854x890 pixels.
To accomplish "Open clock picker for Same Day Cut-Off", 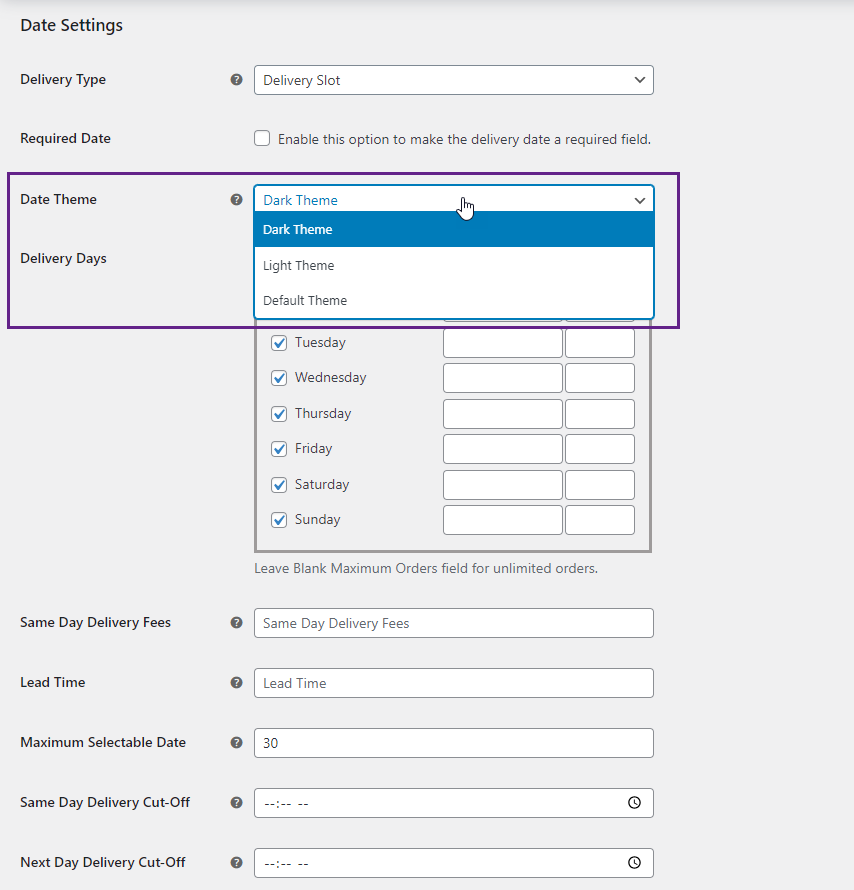I will coord(634,803).
